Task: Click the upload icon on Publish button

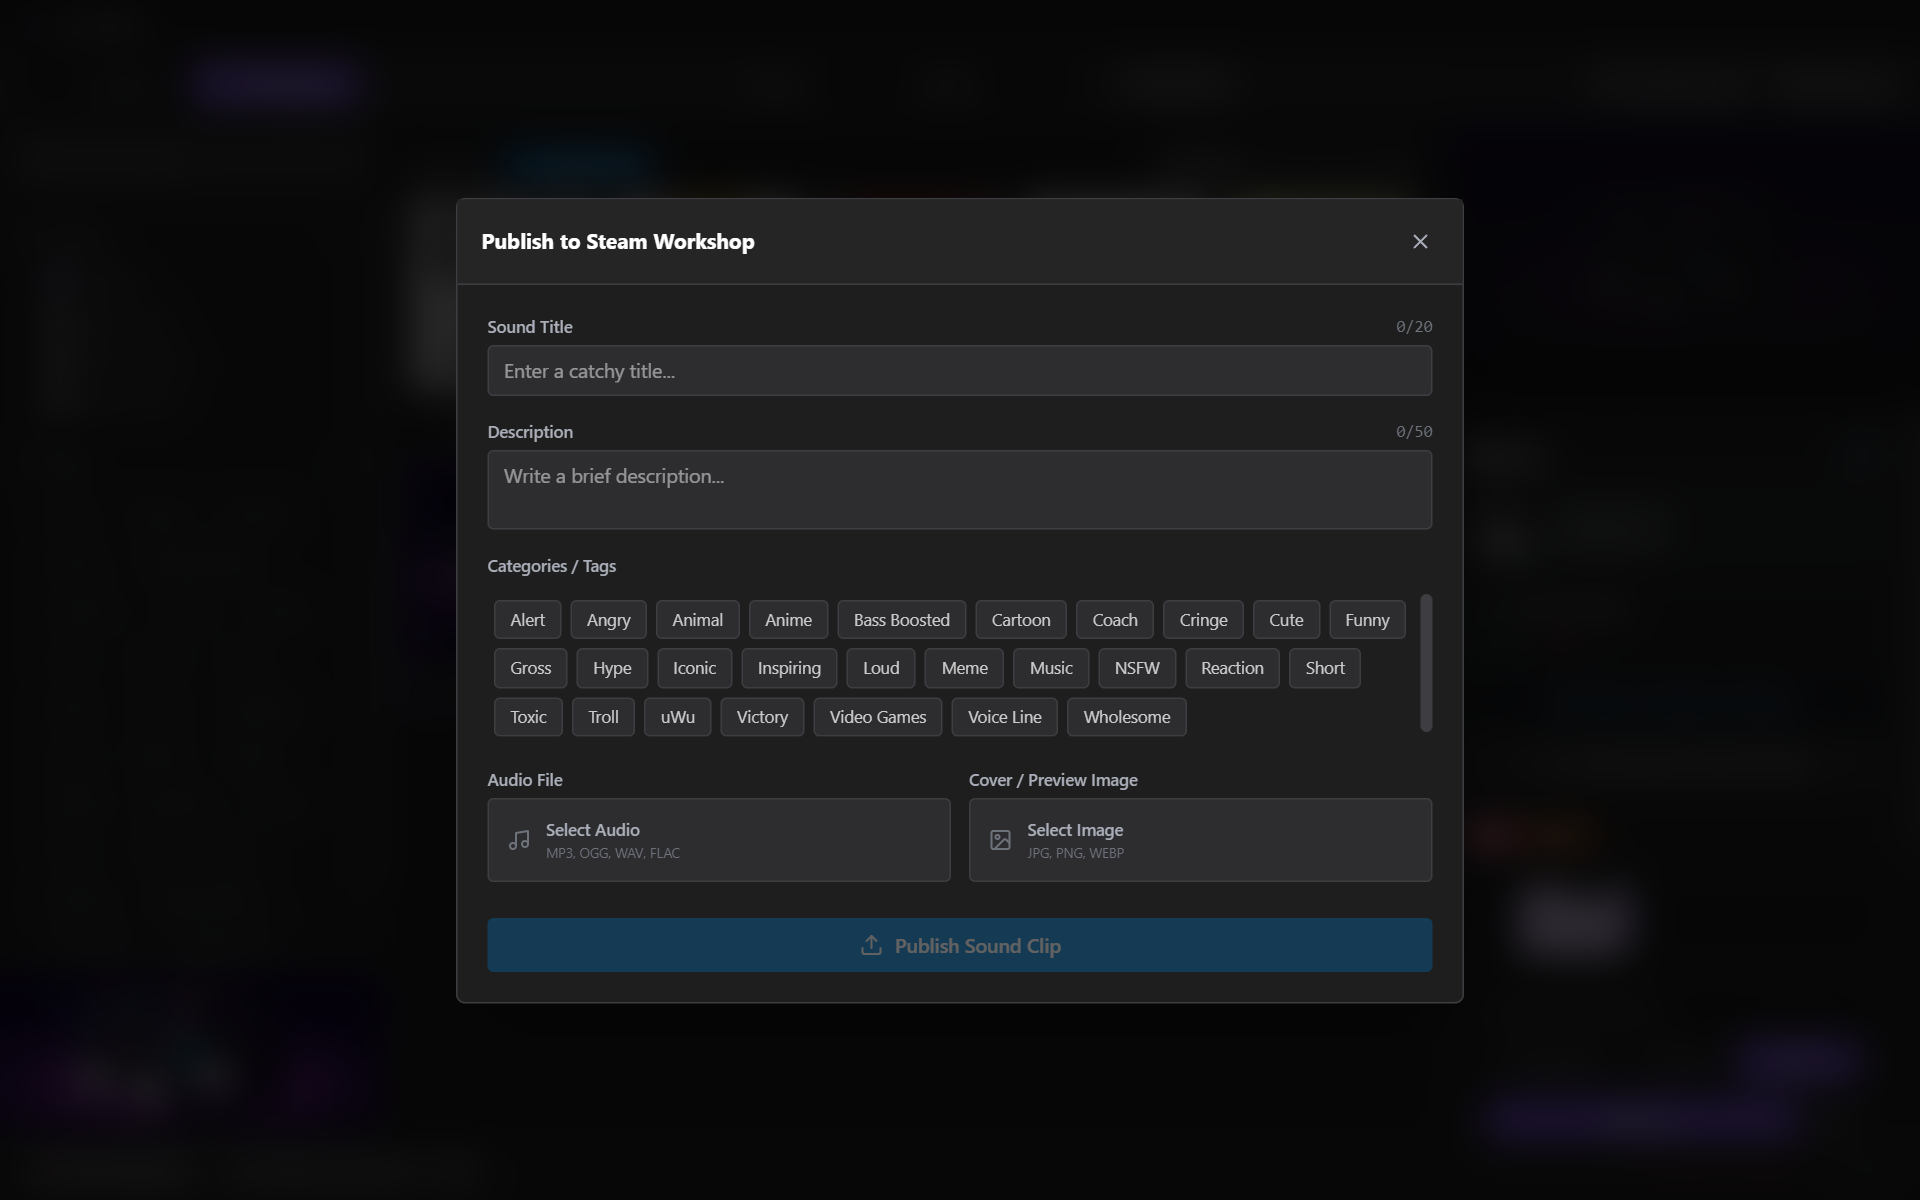Action: pyautogui.click(x=871, y=945)
